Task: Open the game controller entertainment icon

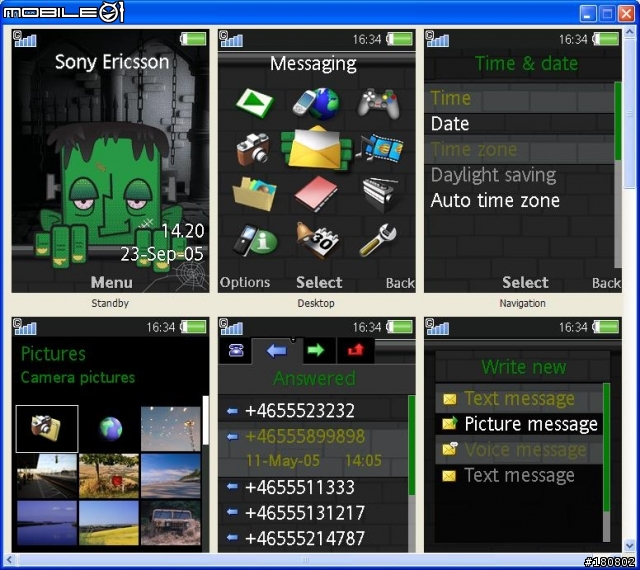Action: [x=378, y=103]
